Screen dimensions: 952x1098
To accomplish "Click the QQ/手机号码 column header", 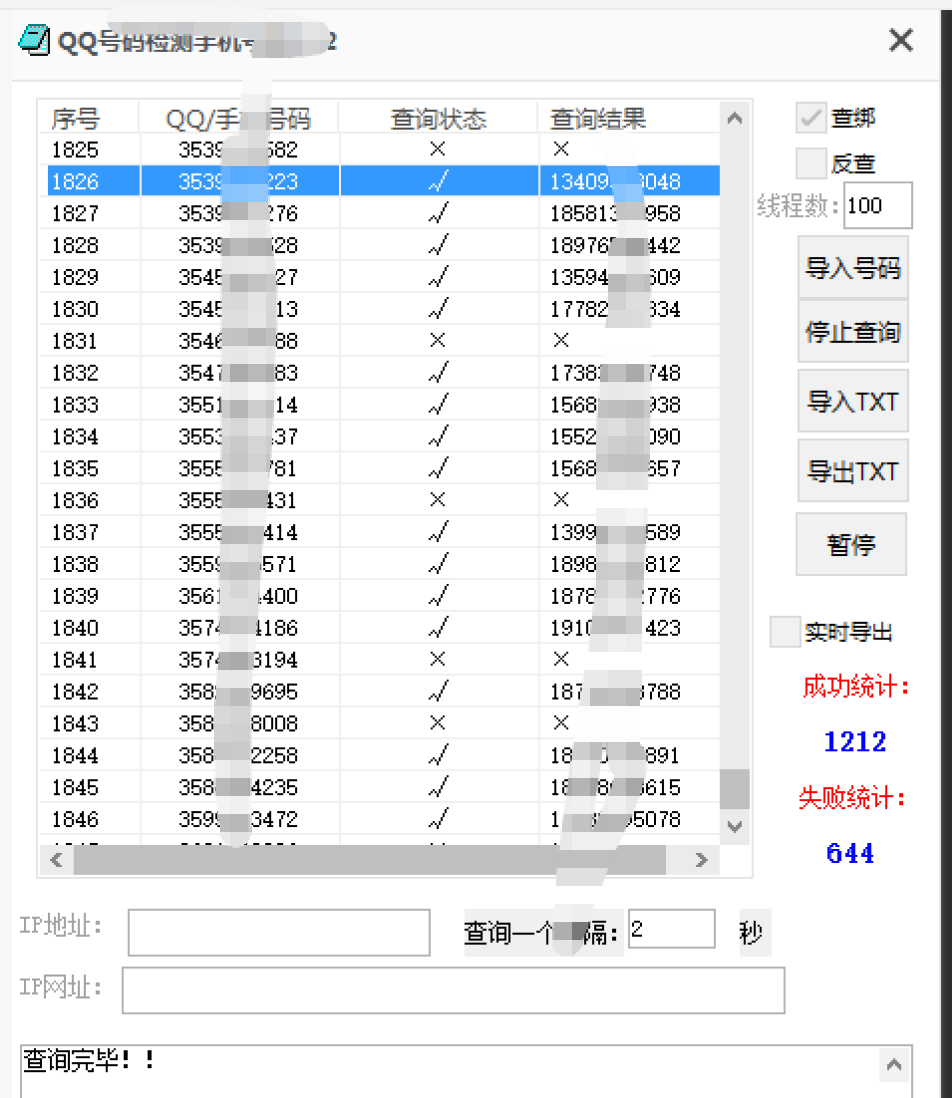I will tap(239, 118).
